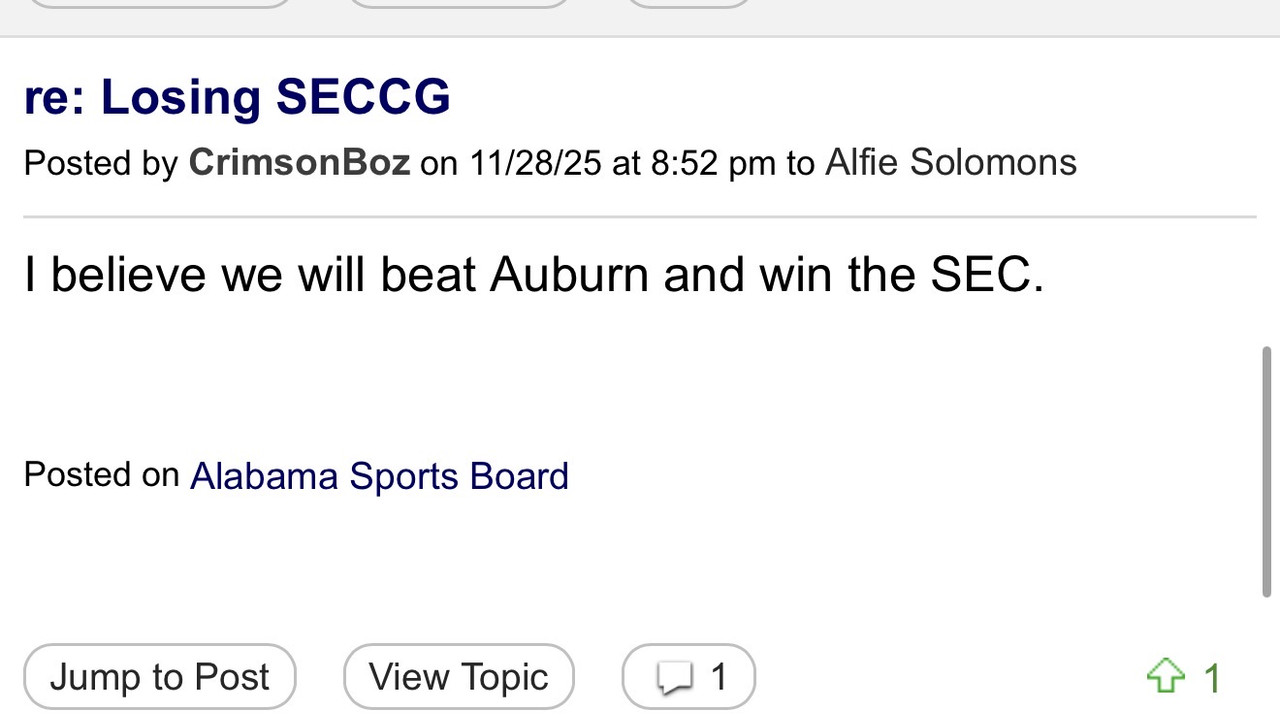Click the cut-off middle button at top edge
Viewport: 1280px width, 717px height.
pos(459,3)
